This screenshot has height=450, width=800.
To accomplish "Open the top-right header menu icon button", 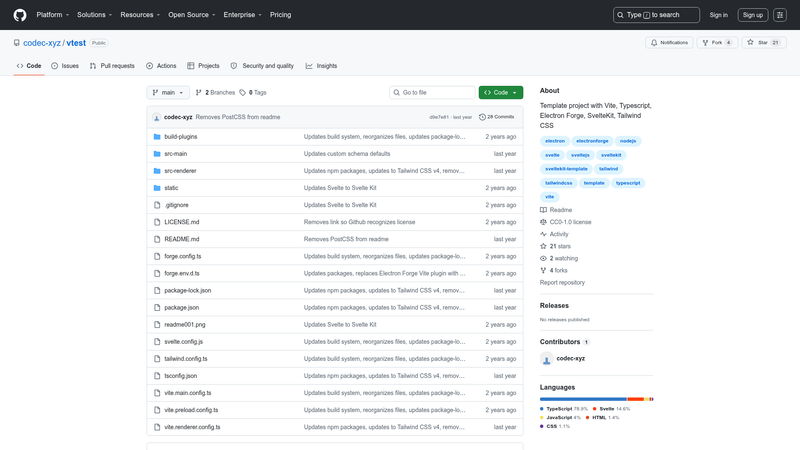I will [780, 15].
